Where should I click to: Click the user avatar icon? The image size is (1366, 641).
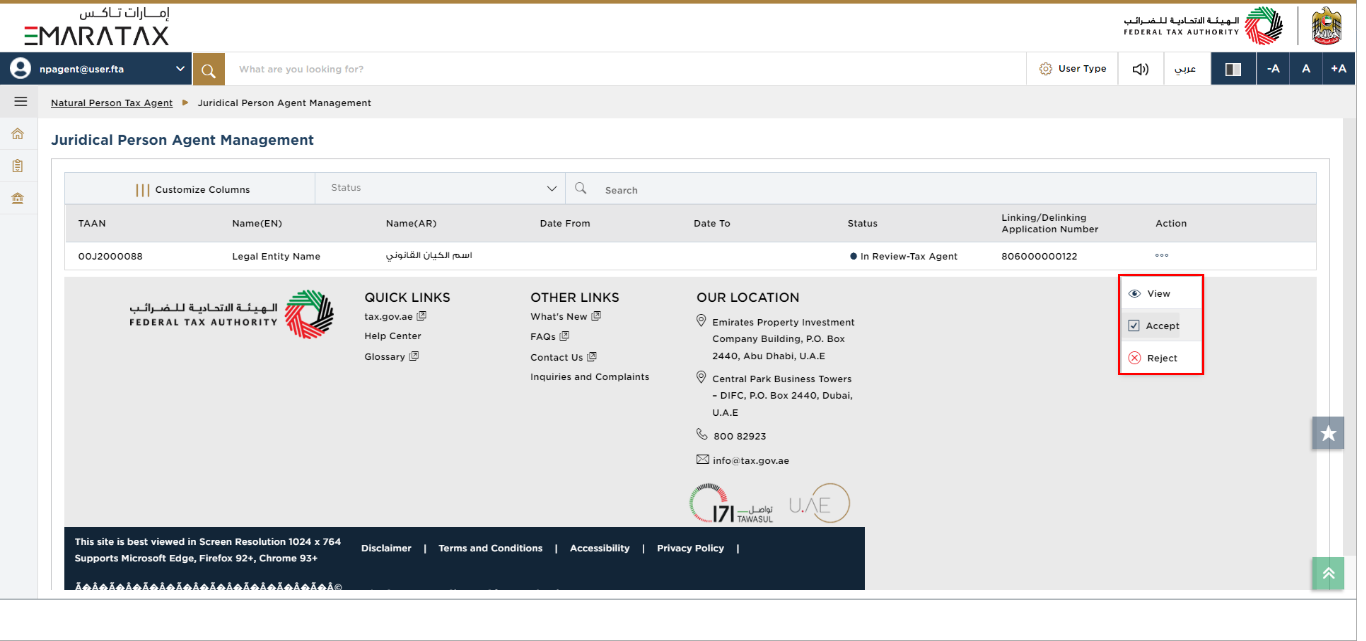tap(20, 69)
